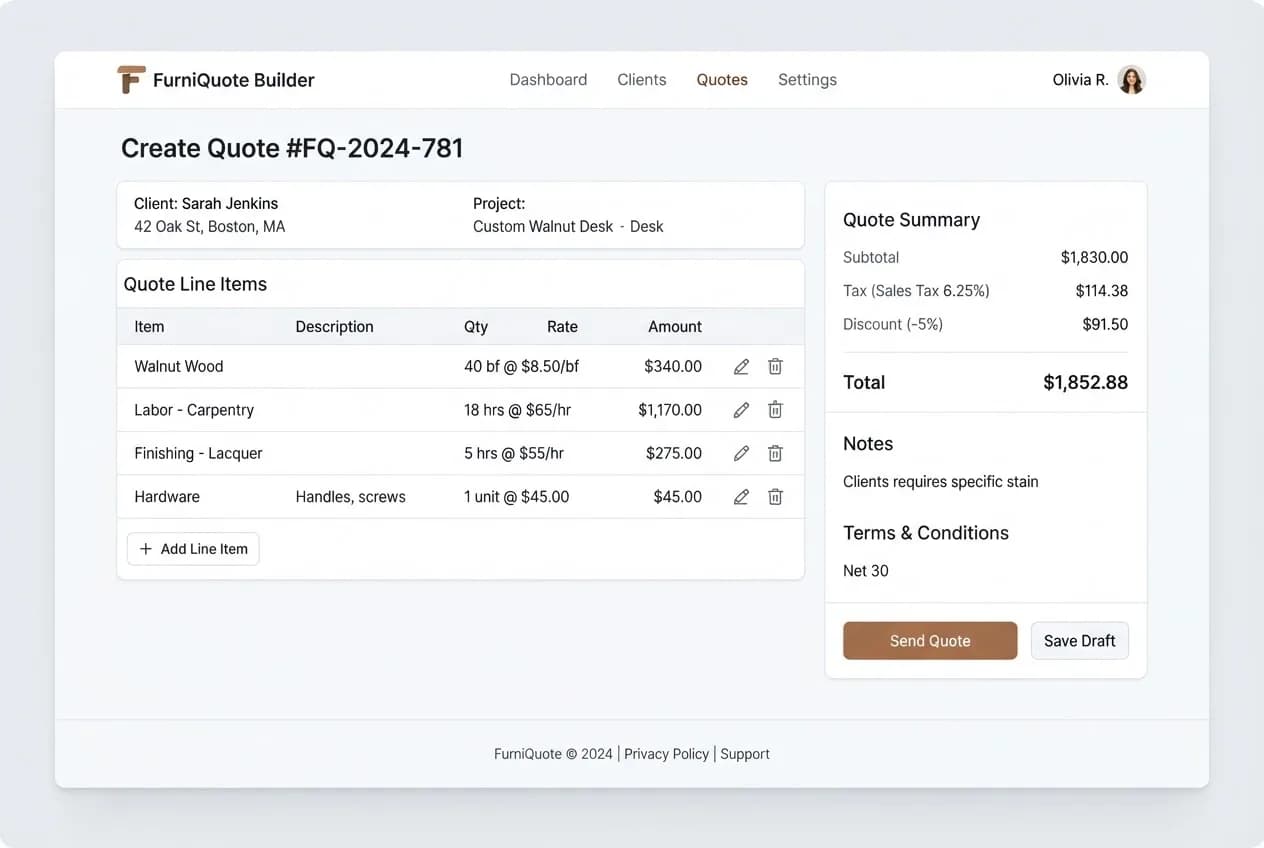This screenshot has height=848, width=1264.
Task: Select project Custom Walnut Desk - Desk
Action: coord(568,227)
